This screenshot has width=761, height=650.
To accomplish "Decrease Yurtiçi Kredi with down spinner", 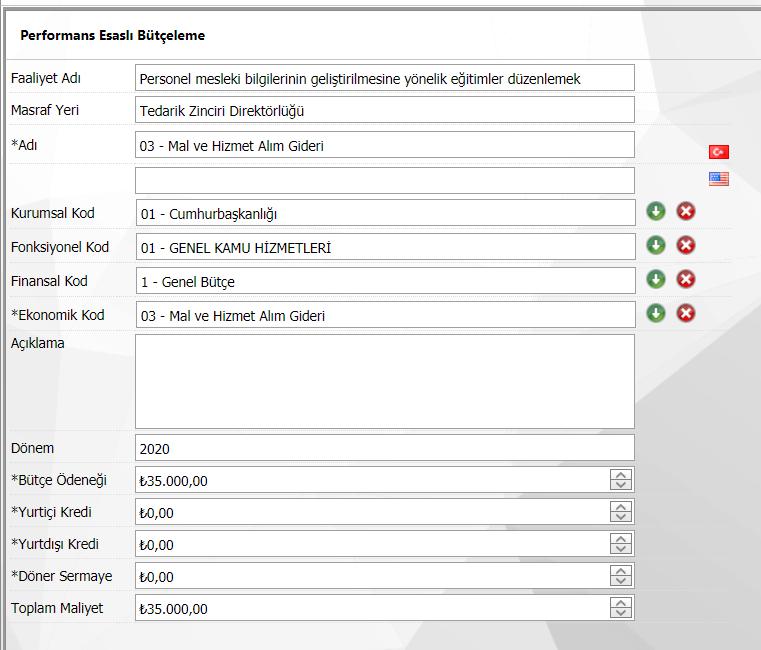I will tap(621, 518).
